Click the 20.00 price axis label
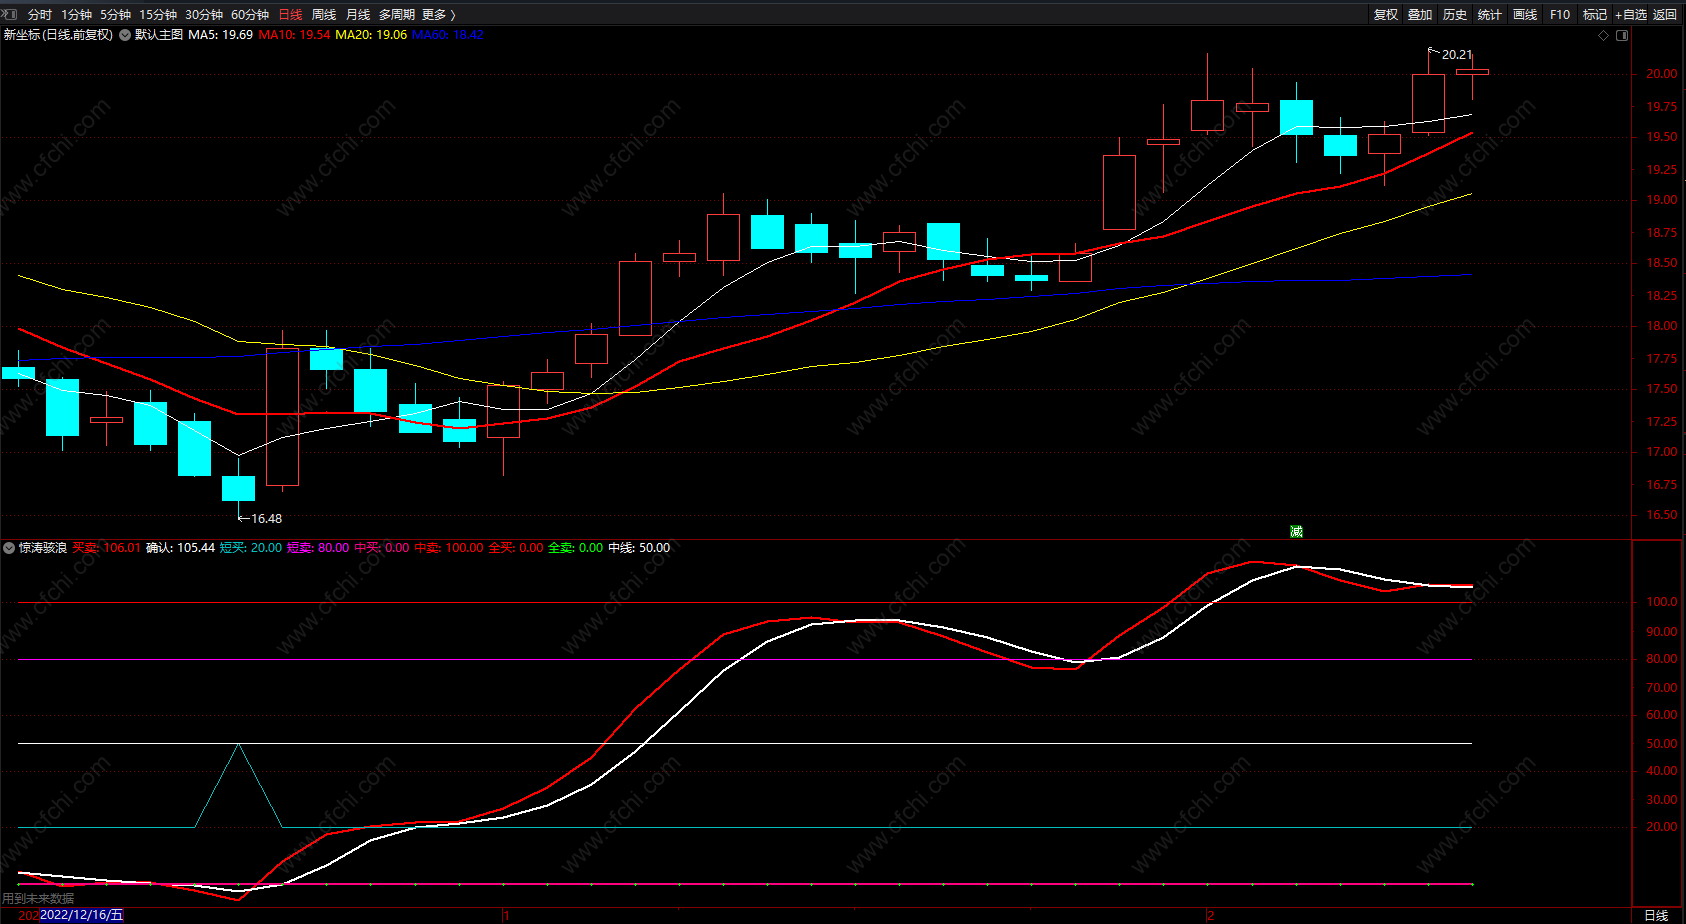1686x924 pixels. [1661, 74]
